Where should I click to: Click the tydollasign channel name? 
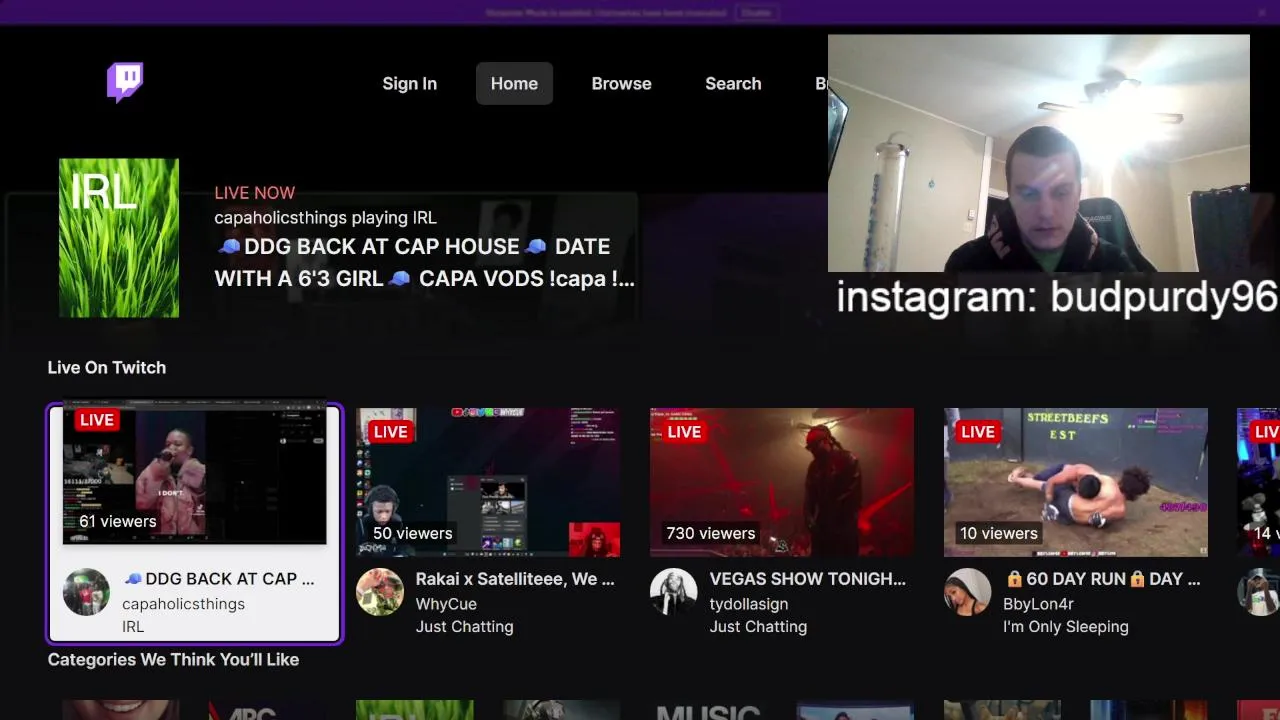point(749,604)
